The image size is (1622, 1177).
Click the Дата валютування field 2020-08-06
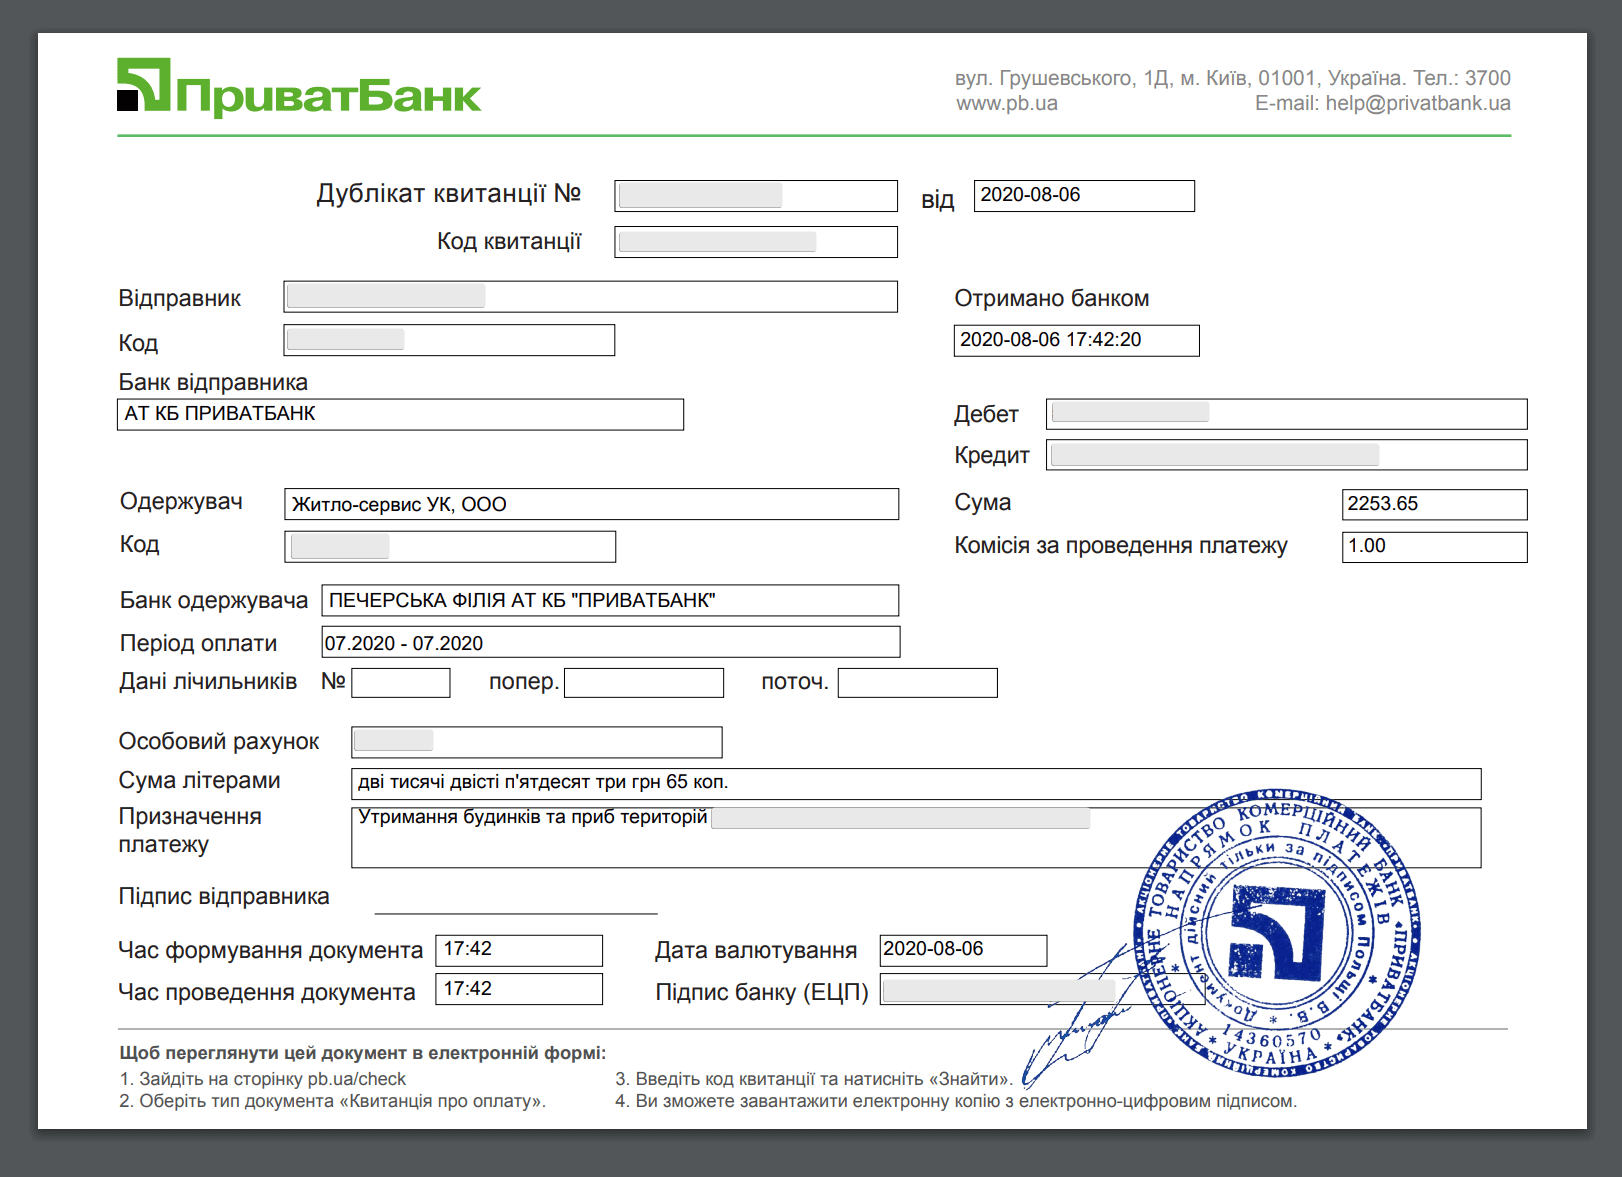963,950
